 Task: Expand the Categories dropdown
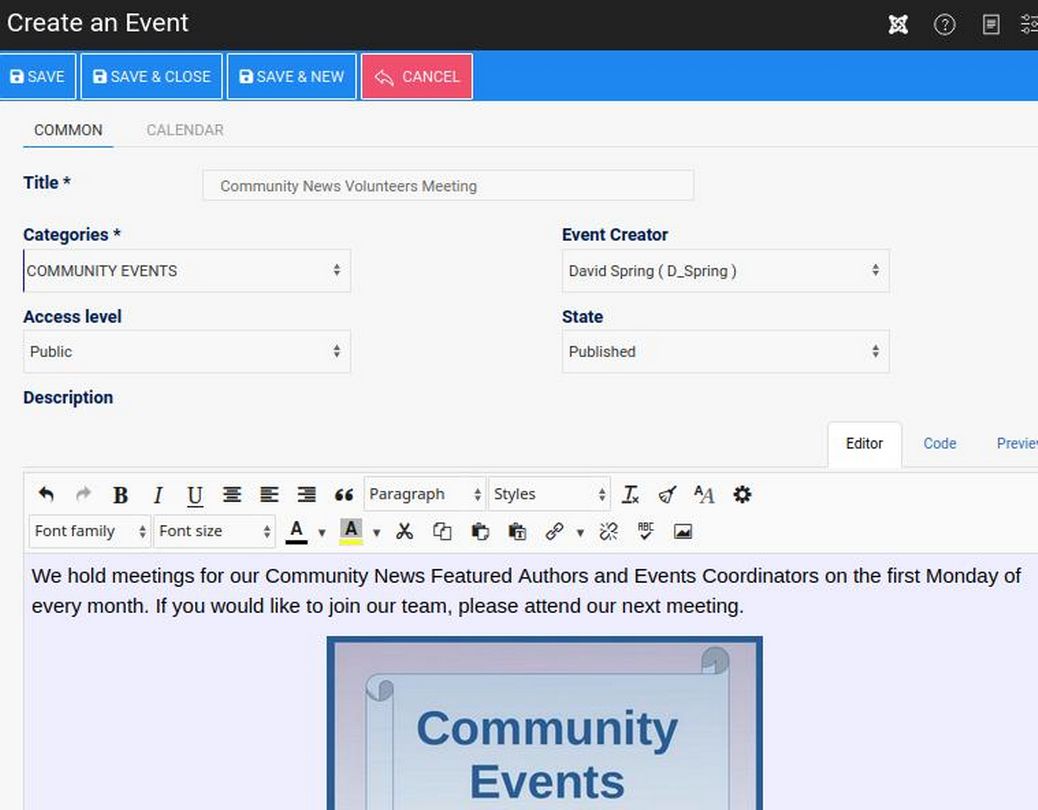click(187, 271)
